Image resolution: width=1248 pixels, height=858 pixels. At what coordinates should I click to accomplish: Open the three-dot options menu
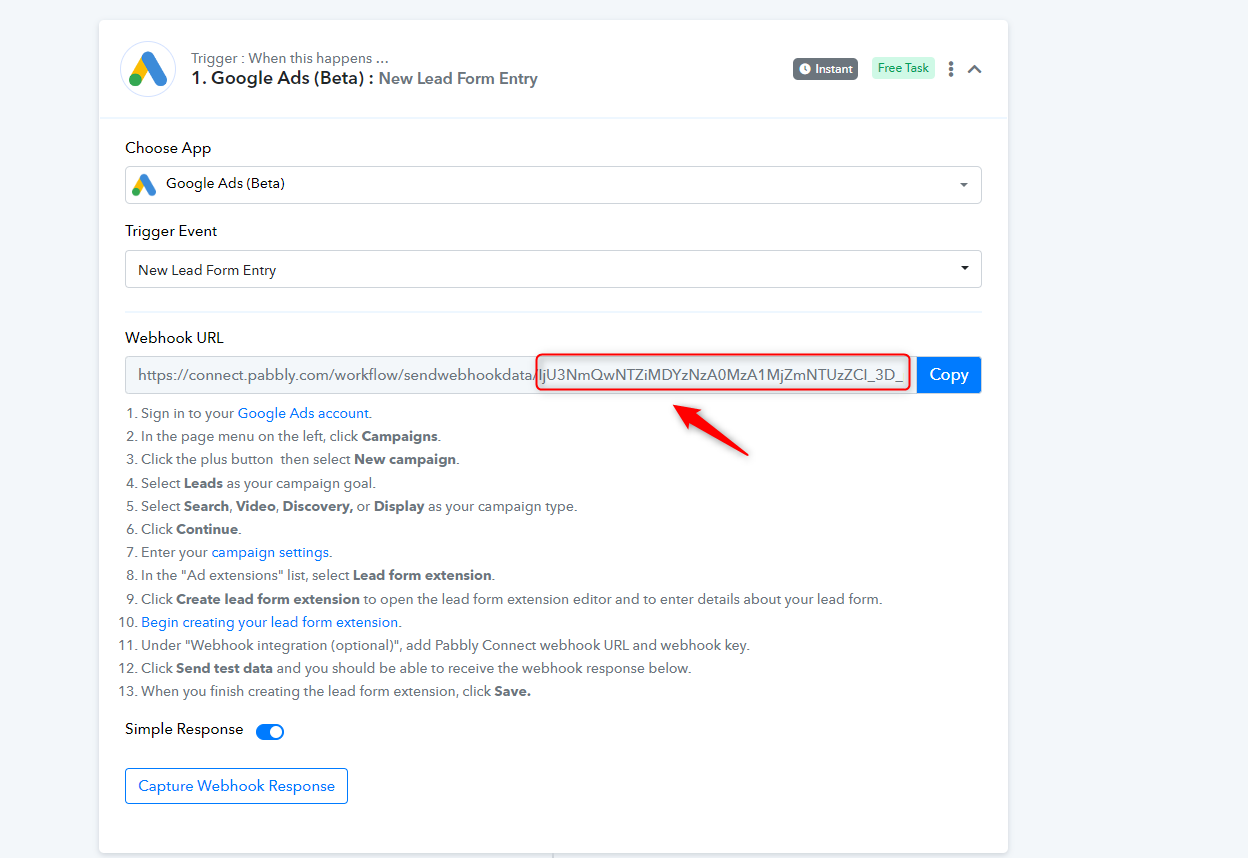(x=951, y=69)
